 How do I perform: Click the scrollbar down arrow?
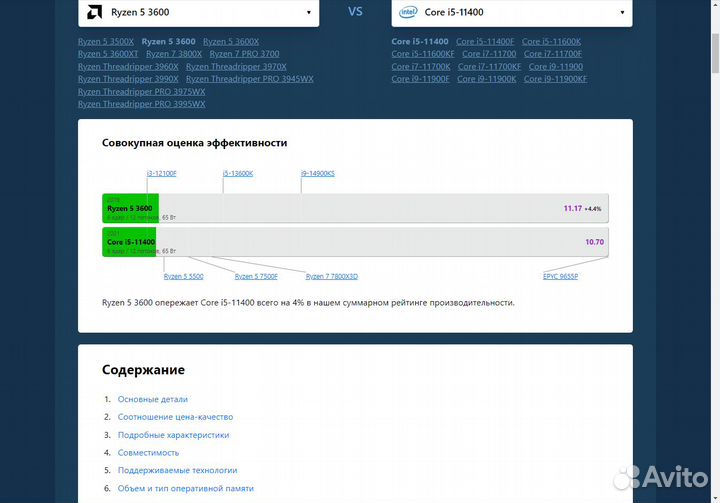[715, 498]
